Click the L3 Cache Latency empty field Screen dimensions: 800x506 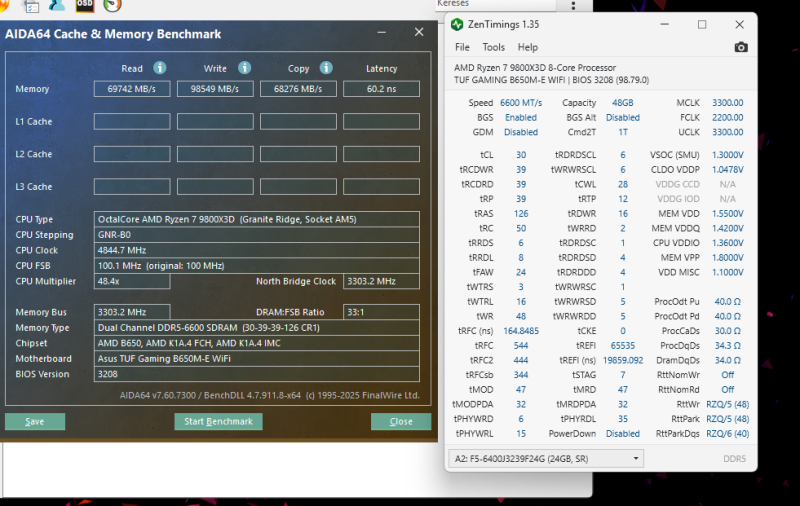pos(381,187)
